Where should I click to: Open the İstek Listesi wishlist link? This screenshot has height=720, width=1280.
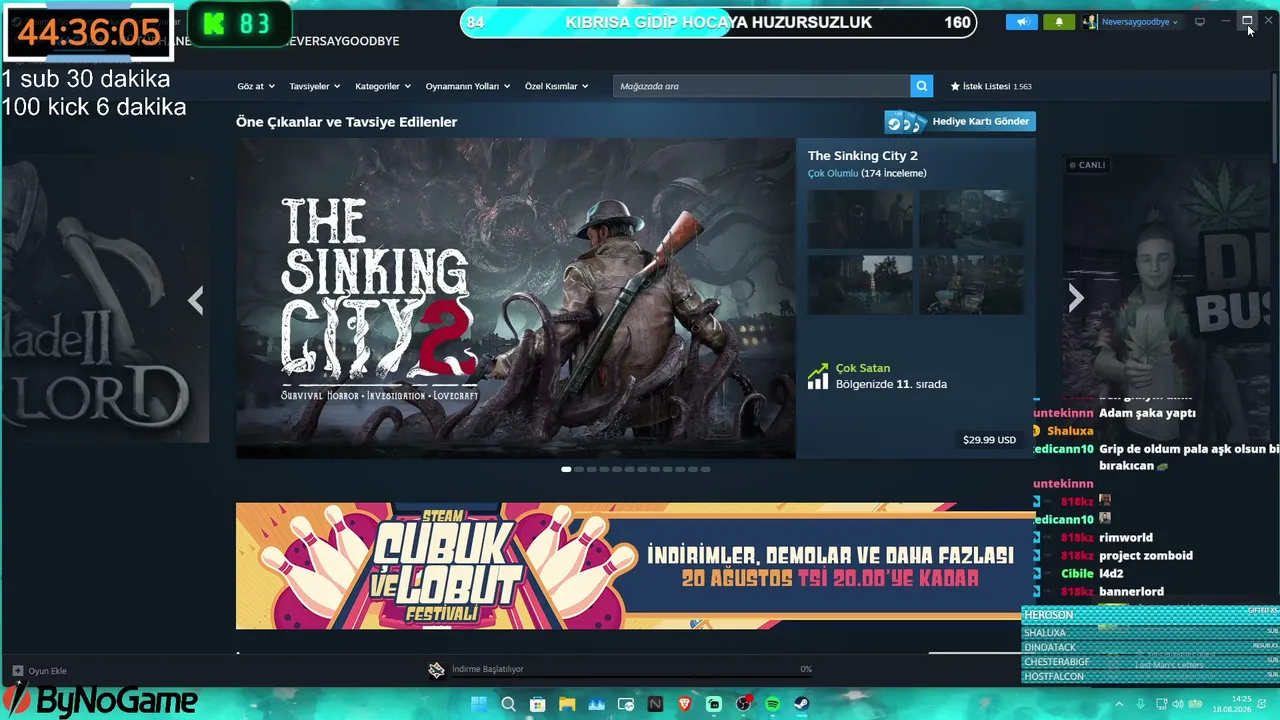[x=991, y=86]
